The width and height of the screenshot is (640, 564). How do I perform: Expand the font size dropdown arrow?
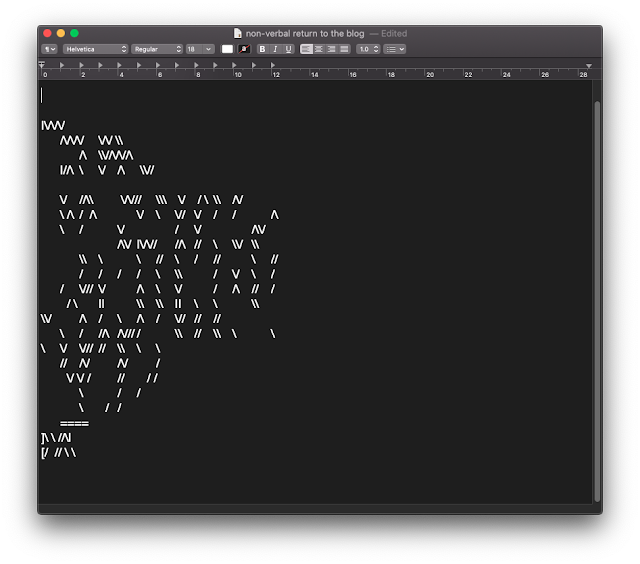click(x=209, y=49)
